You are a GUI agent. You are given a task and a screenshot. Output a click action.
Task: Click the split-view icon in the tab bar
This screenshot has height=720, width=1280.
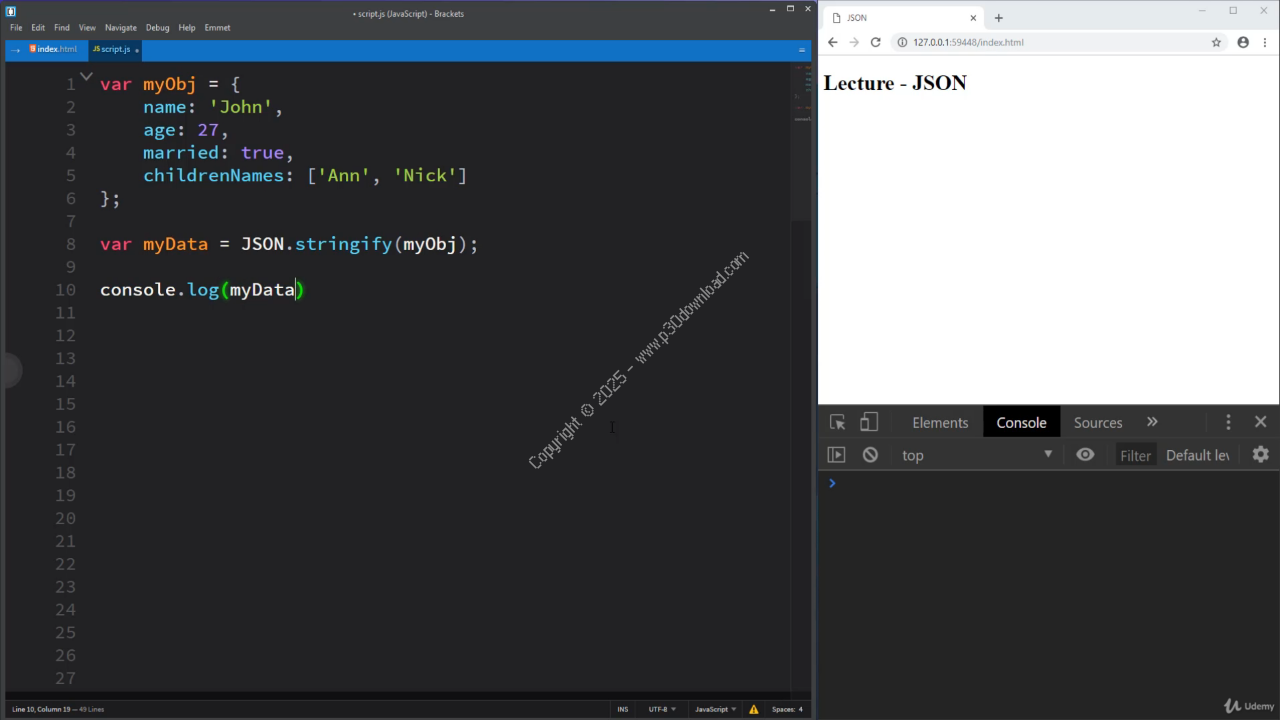click(801, 49)
